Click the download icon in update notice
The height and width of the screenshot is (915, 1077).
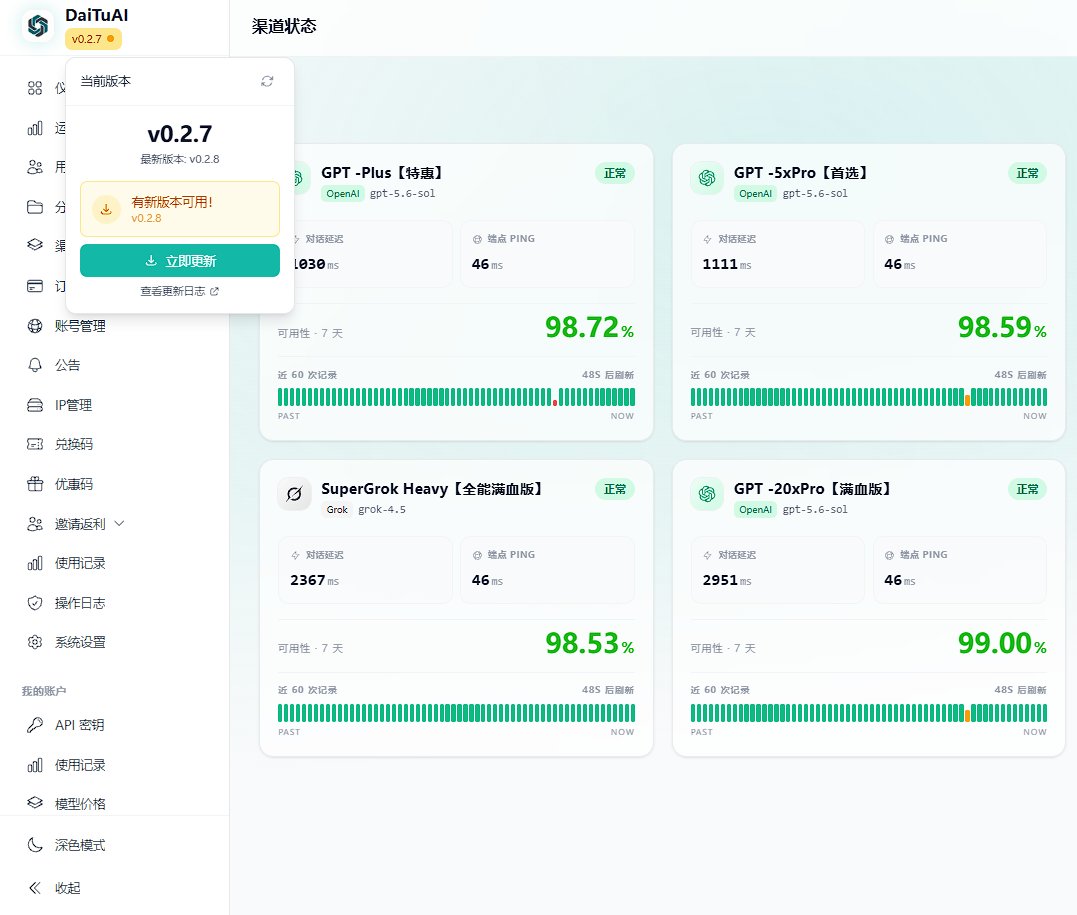click(x=106, y=210)
